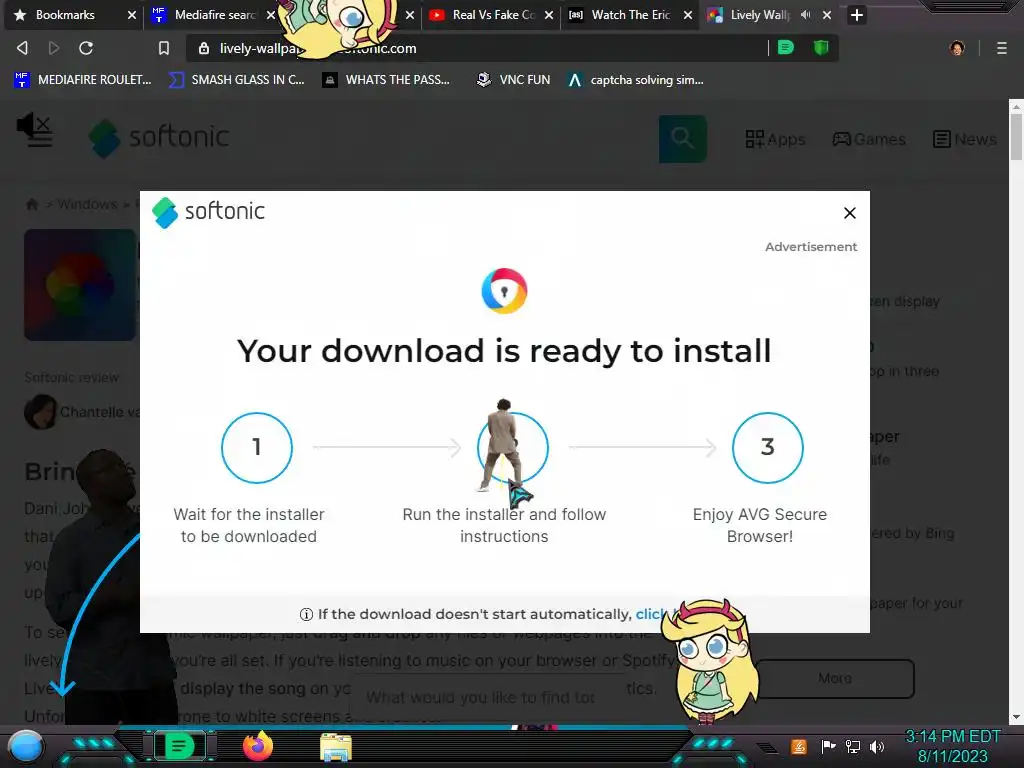
Task: Close the Real Vs Fake tab
Action: pos(549,15)
